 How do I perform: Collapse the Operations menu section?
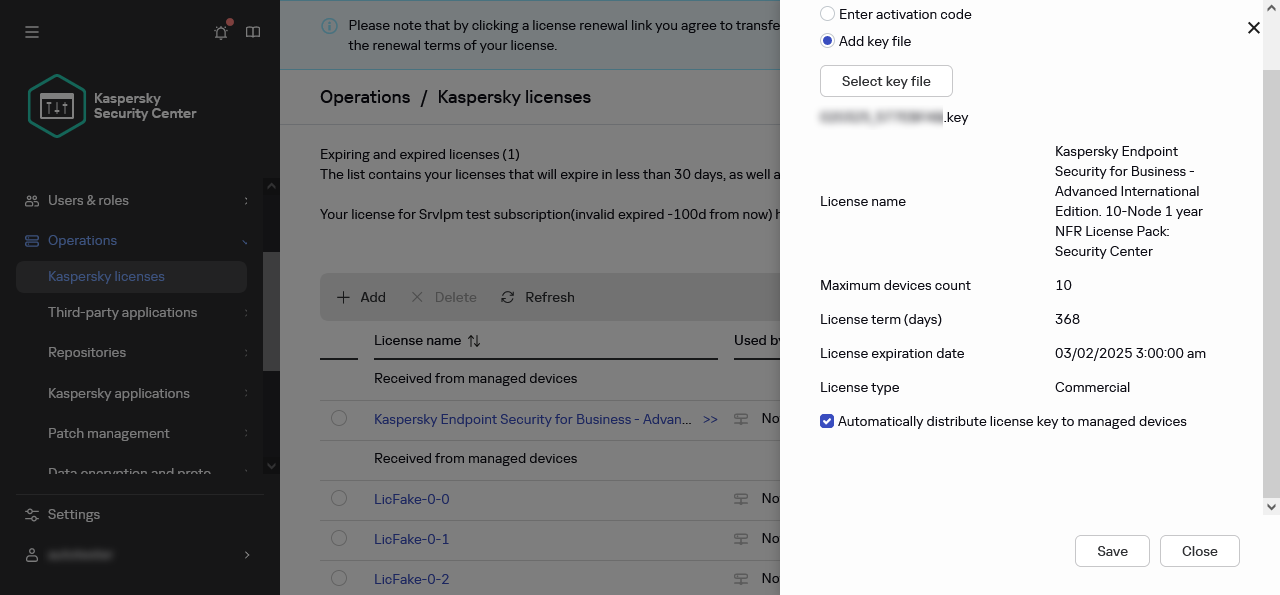(x=245, y=240)
